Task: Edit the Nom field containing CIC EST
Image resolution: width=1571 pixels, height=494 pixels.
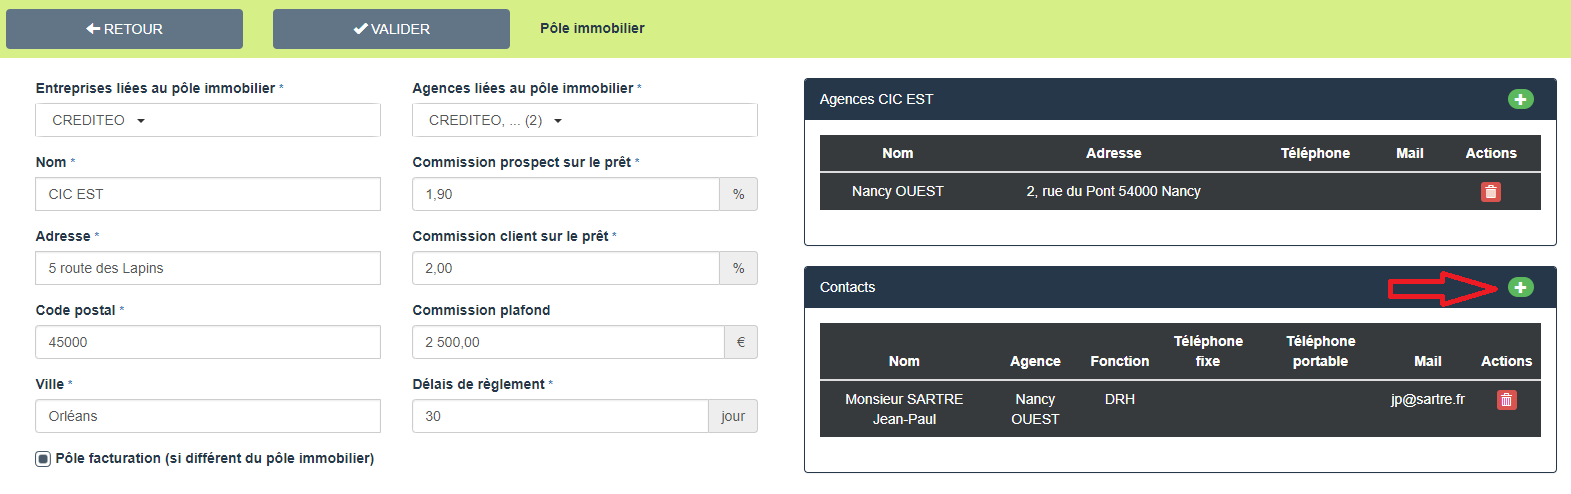Action: coord(208,194)
